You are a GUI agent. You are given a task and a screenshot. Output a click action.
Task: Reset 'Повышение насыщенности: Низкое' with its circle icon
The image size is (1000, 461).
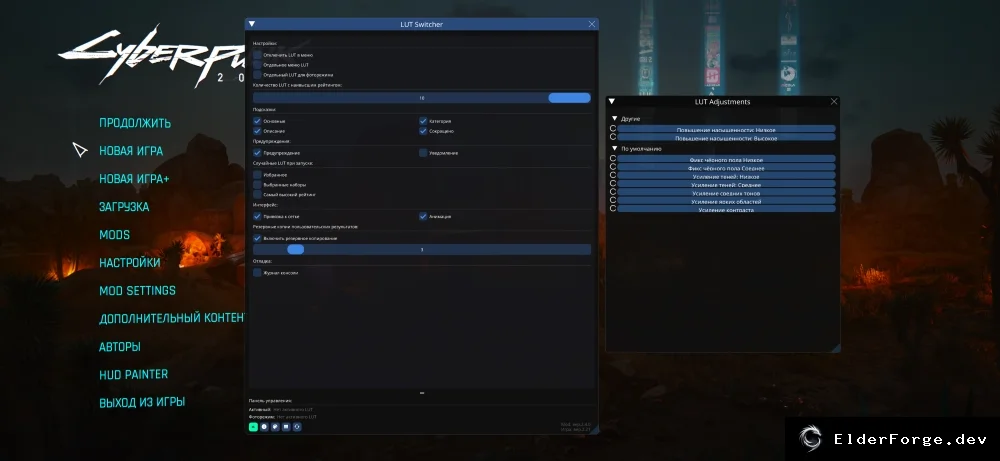click(613, 129)
